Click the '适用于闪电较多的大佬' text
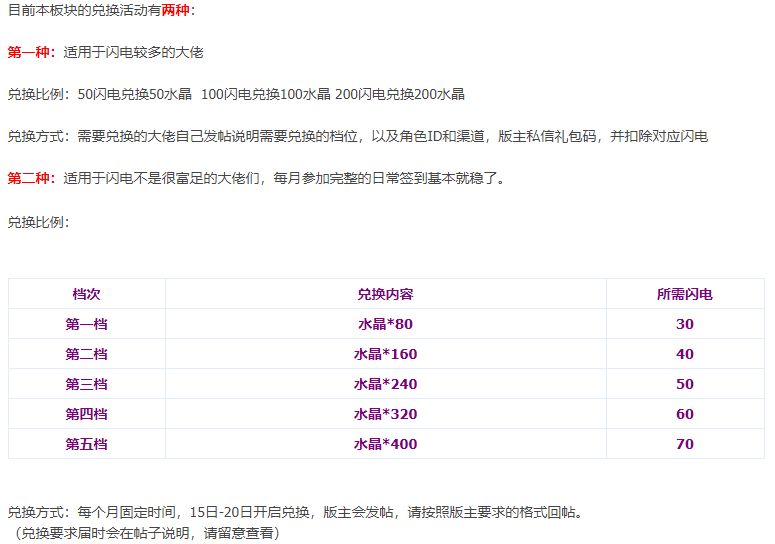The image size is (775, 544). pyautogui.click(x=133, y=52)
